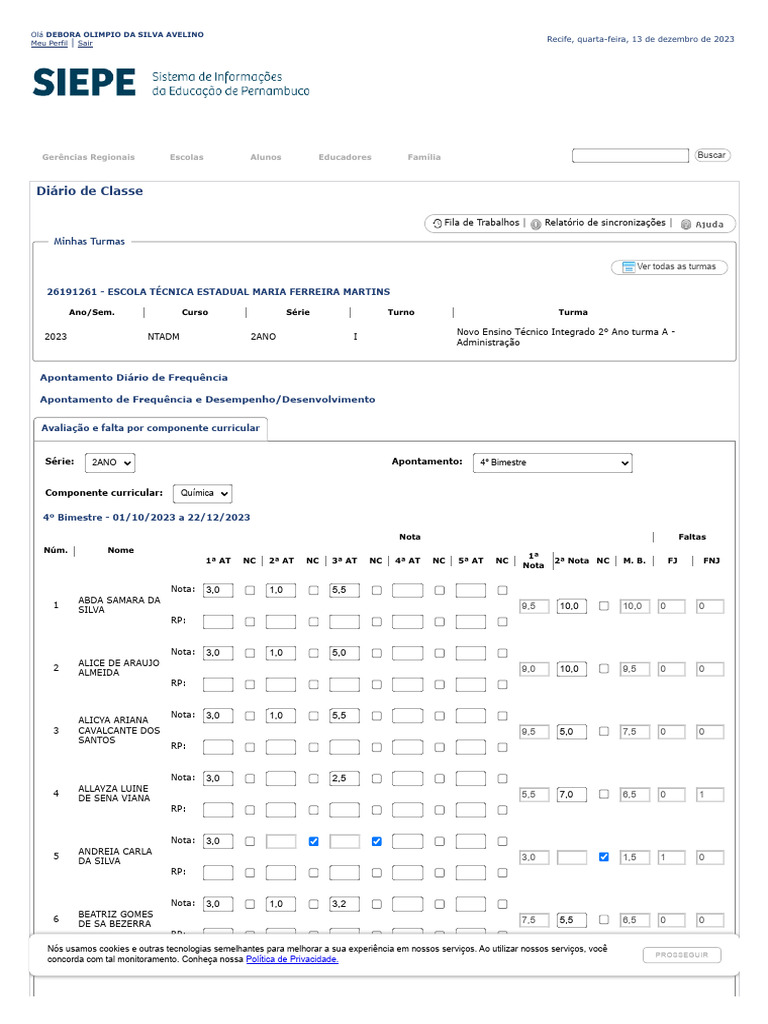The image size is (768, 1024).
Task: Select Avaliação e falta por componente tab
Action: click(x=150, y=428)
